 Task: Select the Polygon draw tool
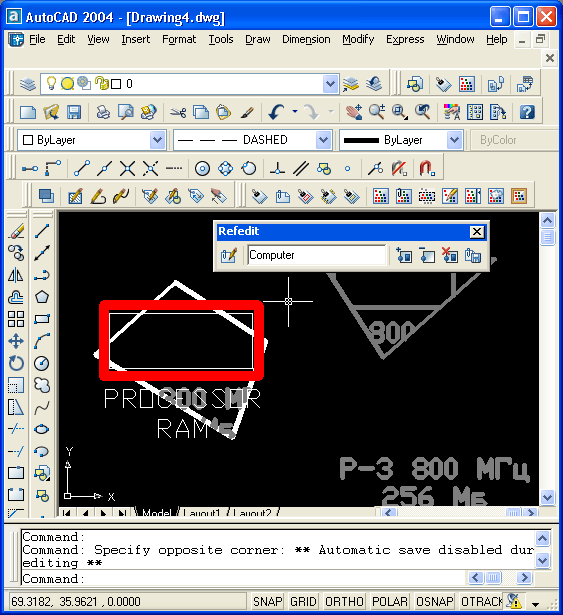point(42,297)
